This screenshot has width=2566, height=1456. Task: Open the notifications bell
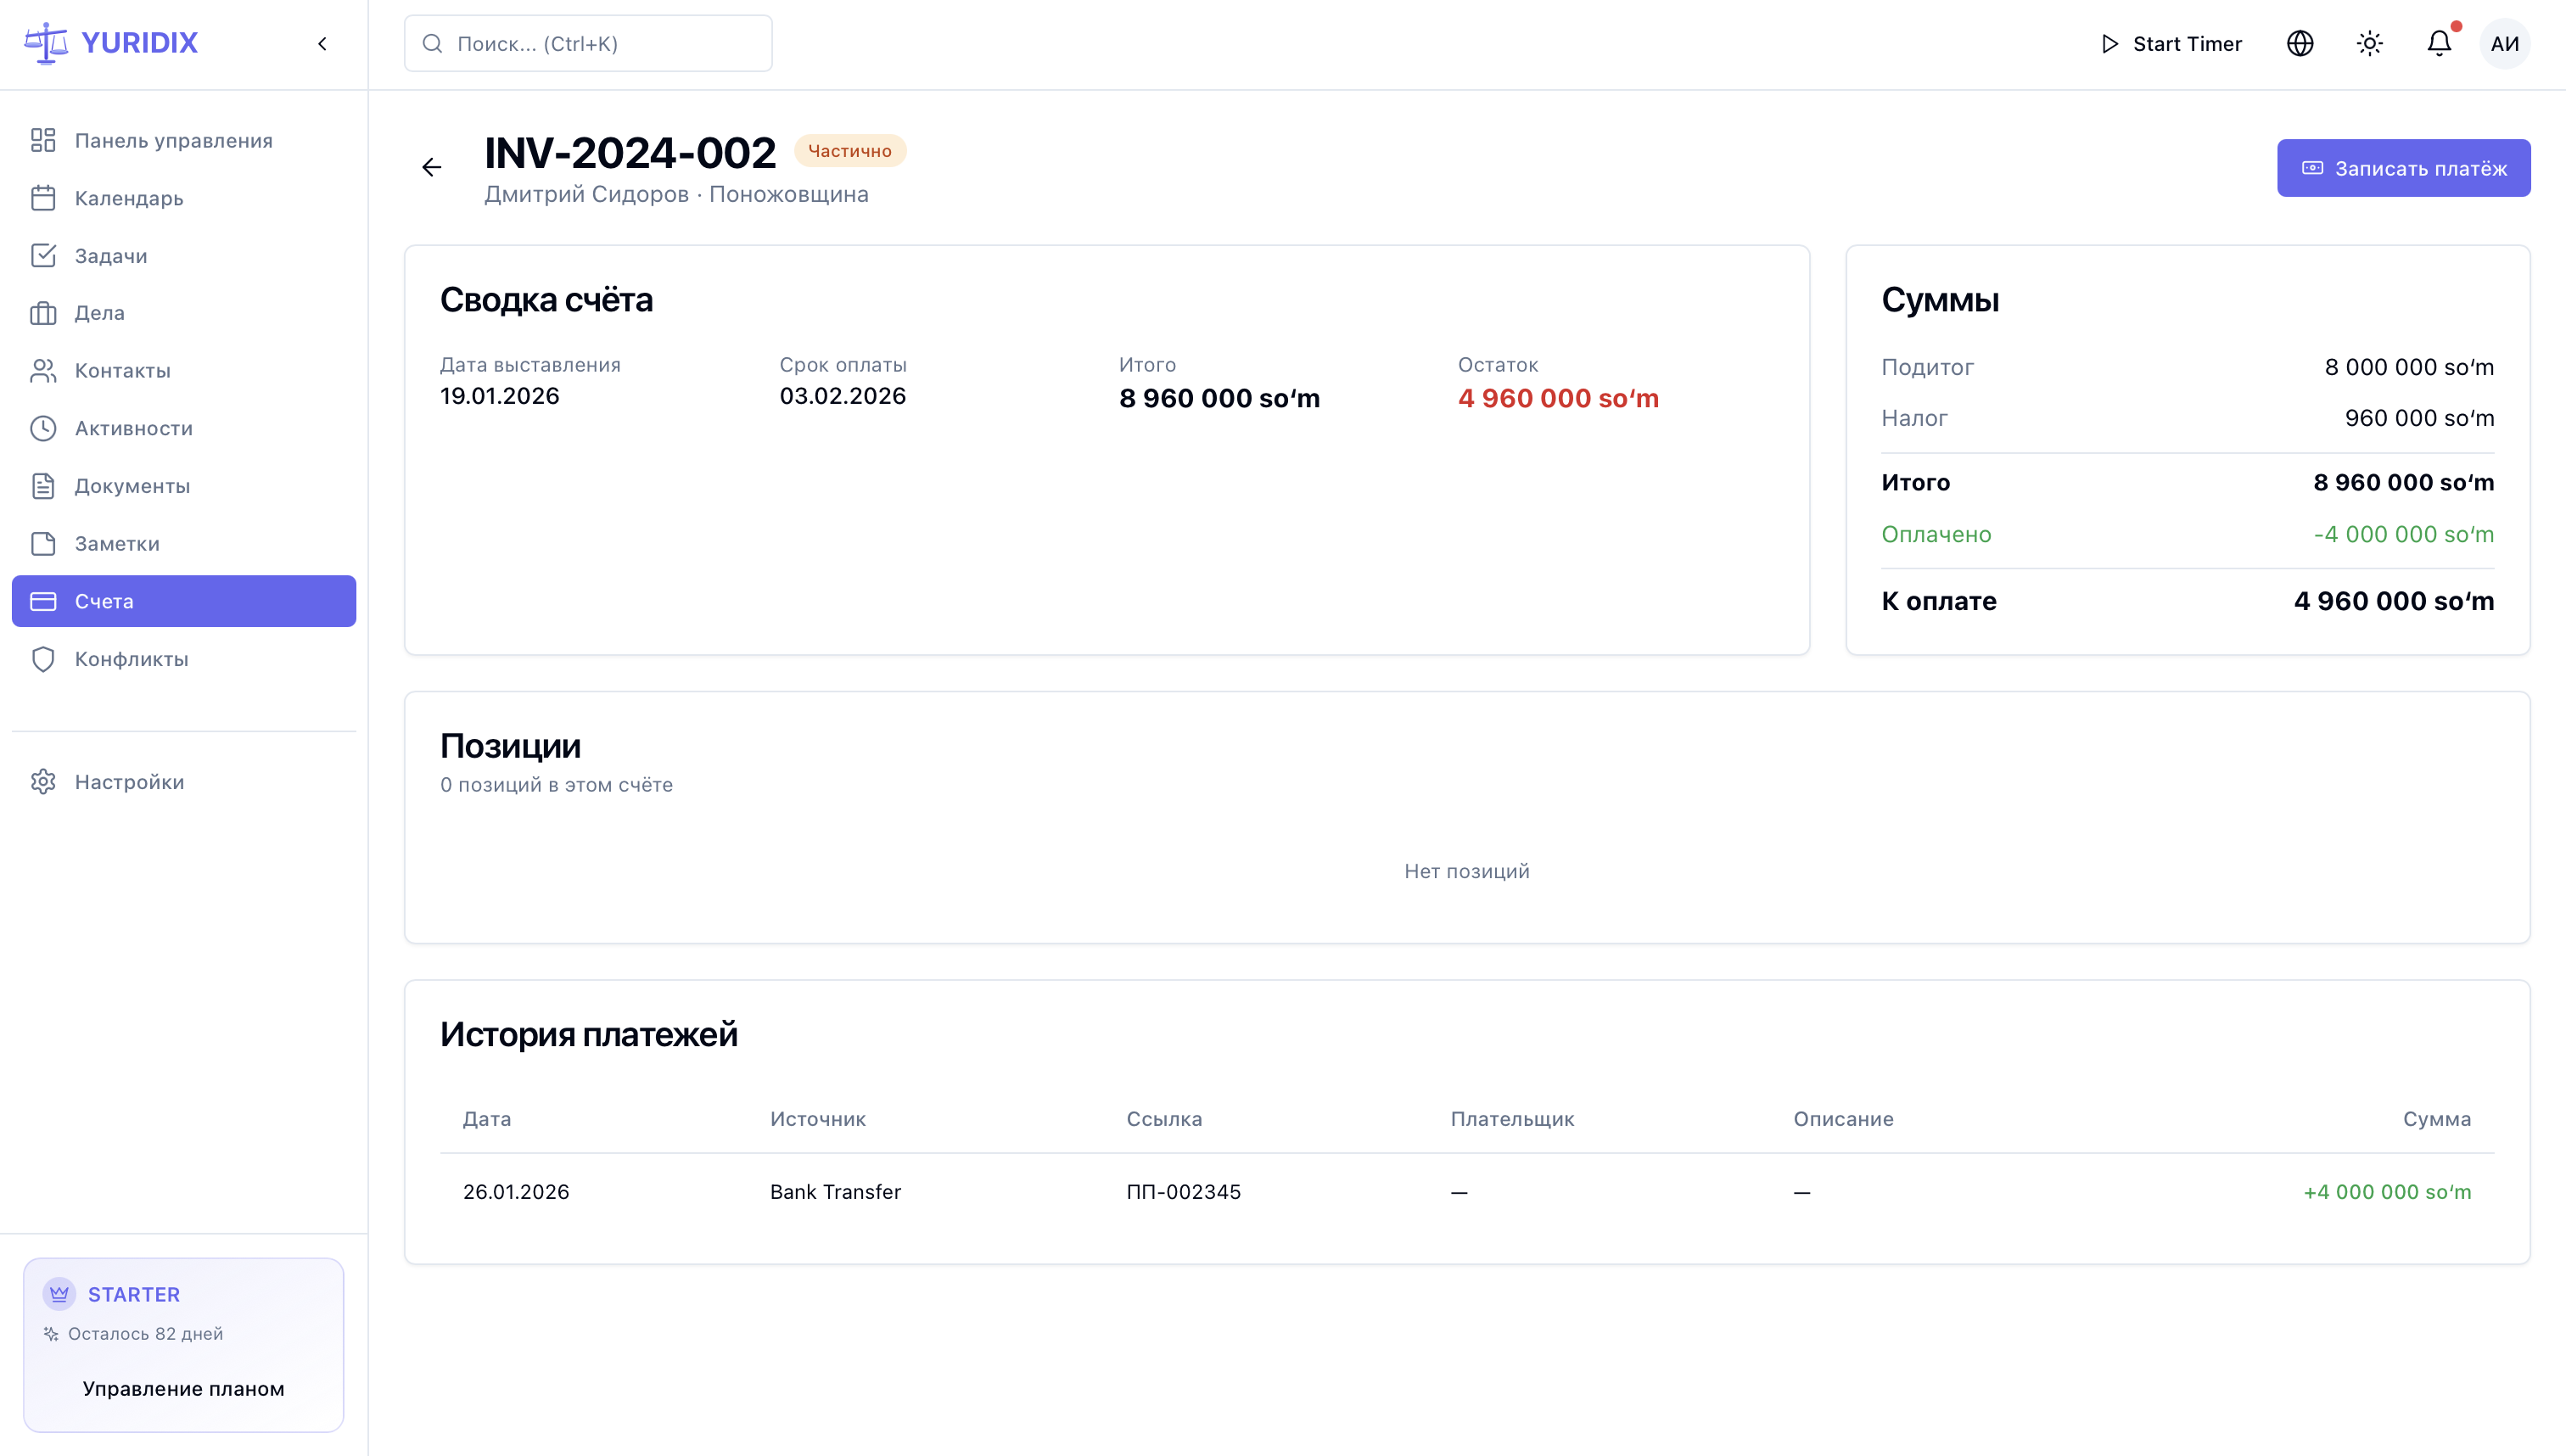2439,44
